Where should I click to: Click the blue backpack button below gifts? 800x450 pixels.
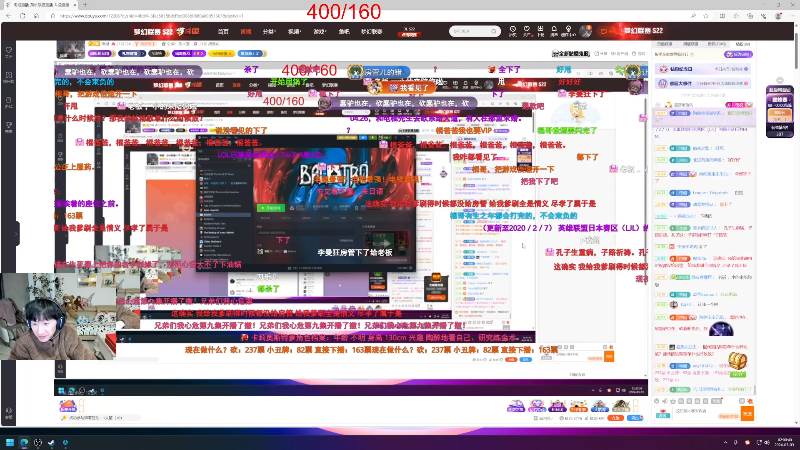point(635,418)
